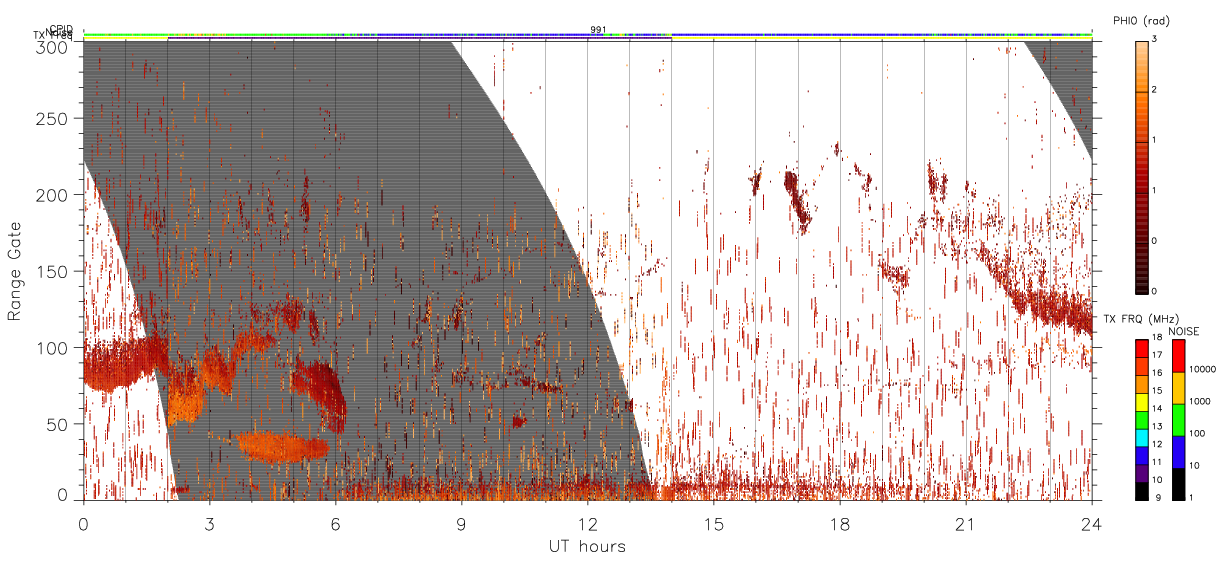The height and width of the screenshot is (567, 1228).
Task: Click tick label 250 on Range Gate axis
Action: pyautogui.click(x=53, y=119)
